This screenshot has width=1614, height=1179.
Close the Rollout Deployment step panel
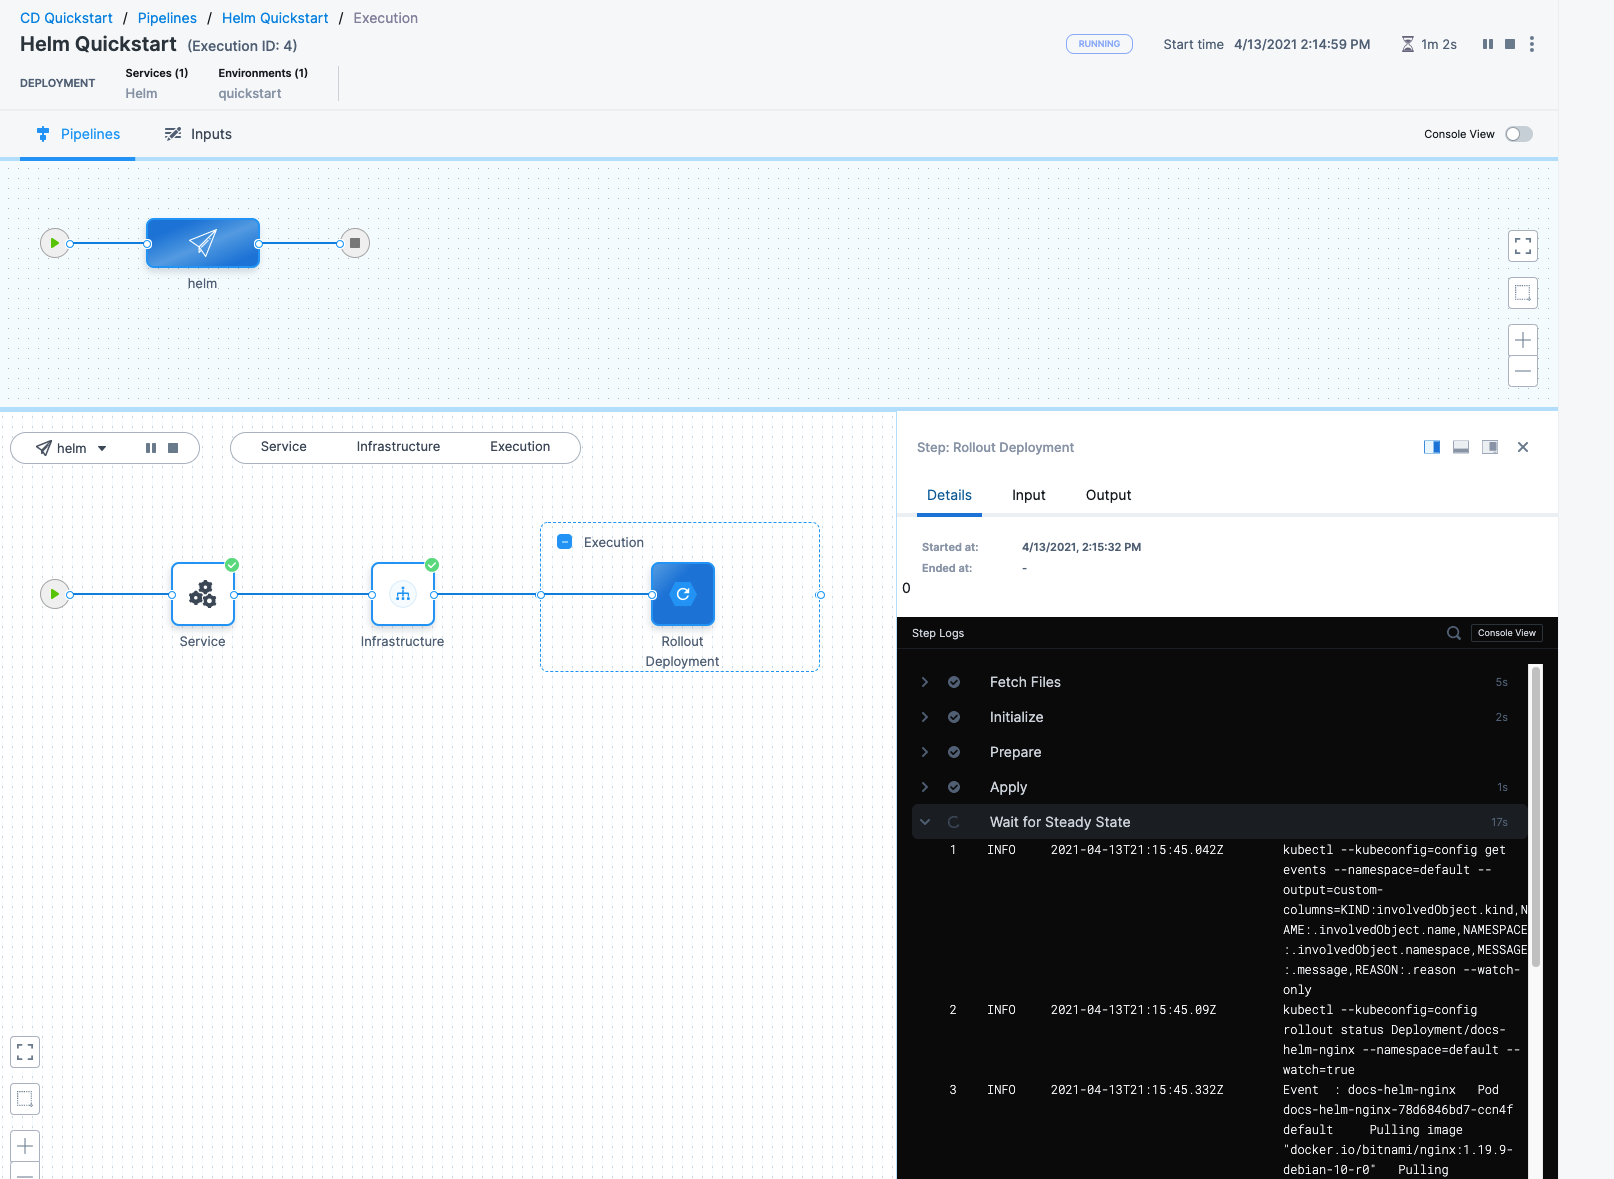point(1523,447)
